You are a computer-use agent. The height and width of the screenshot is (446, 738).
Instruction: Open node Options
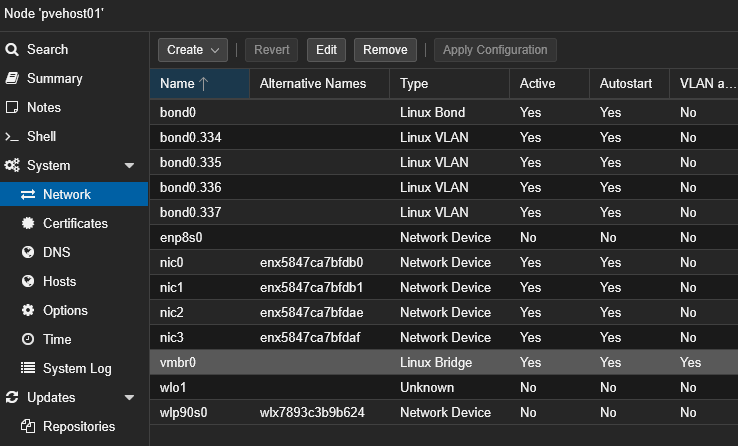click(x=74, y=310)
